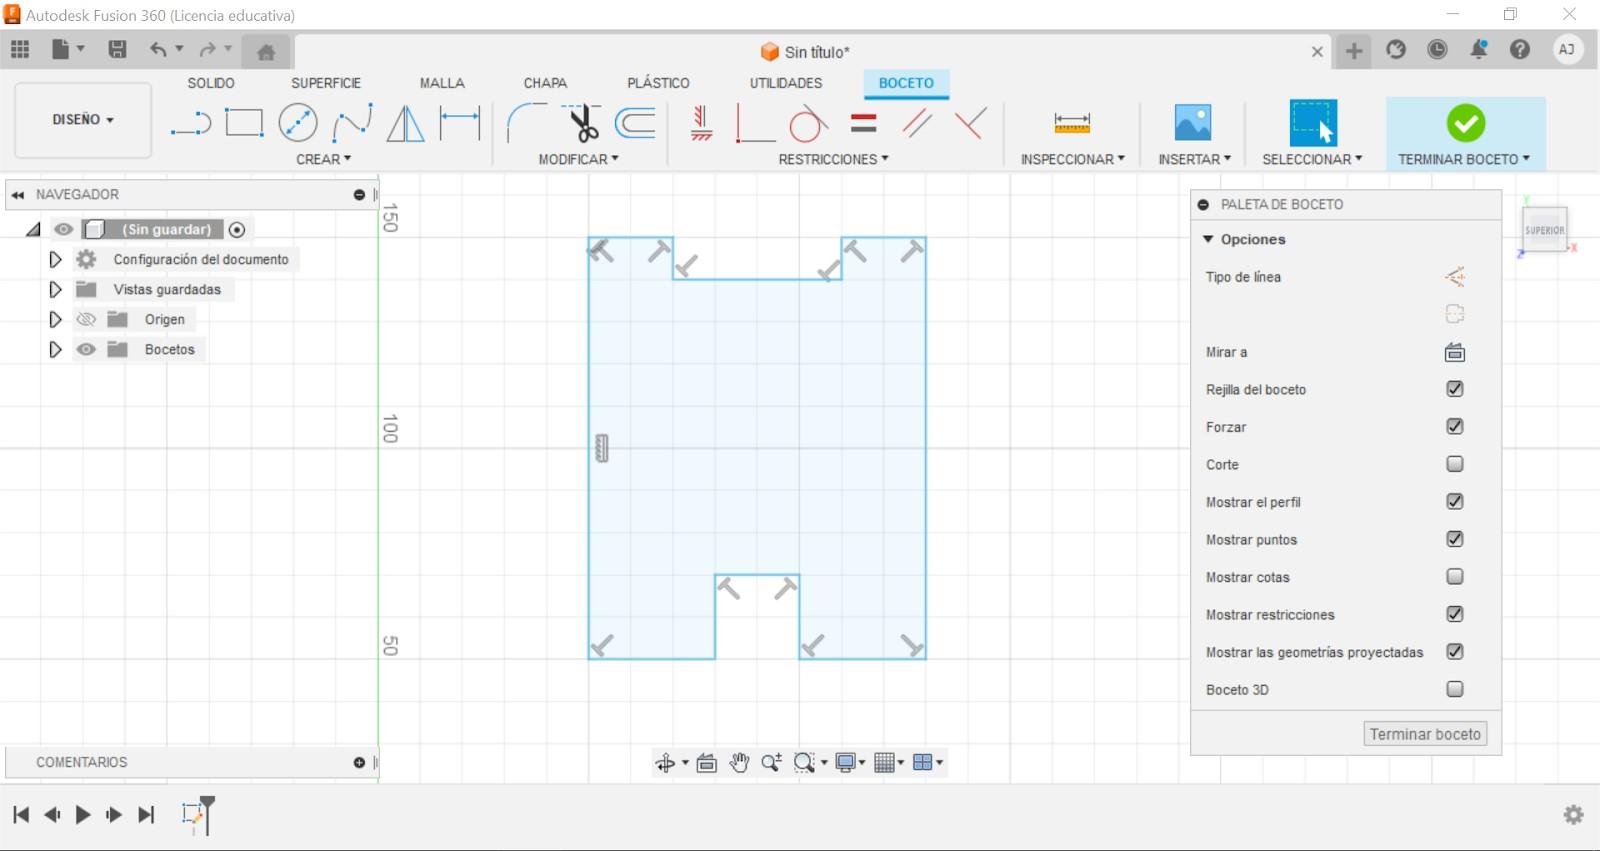Open the MODIFICAR dropdown menu
This screenshot has height=851, width=1600.
(x=578, y=159)
